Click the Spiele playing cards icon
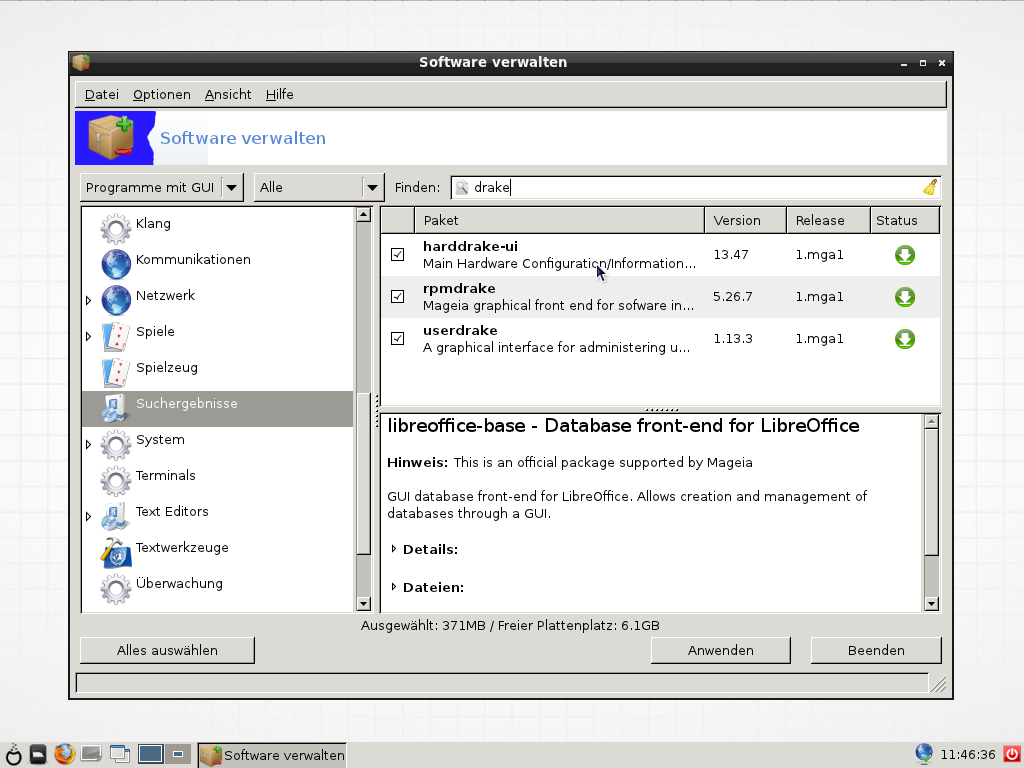 pos(116,336)
